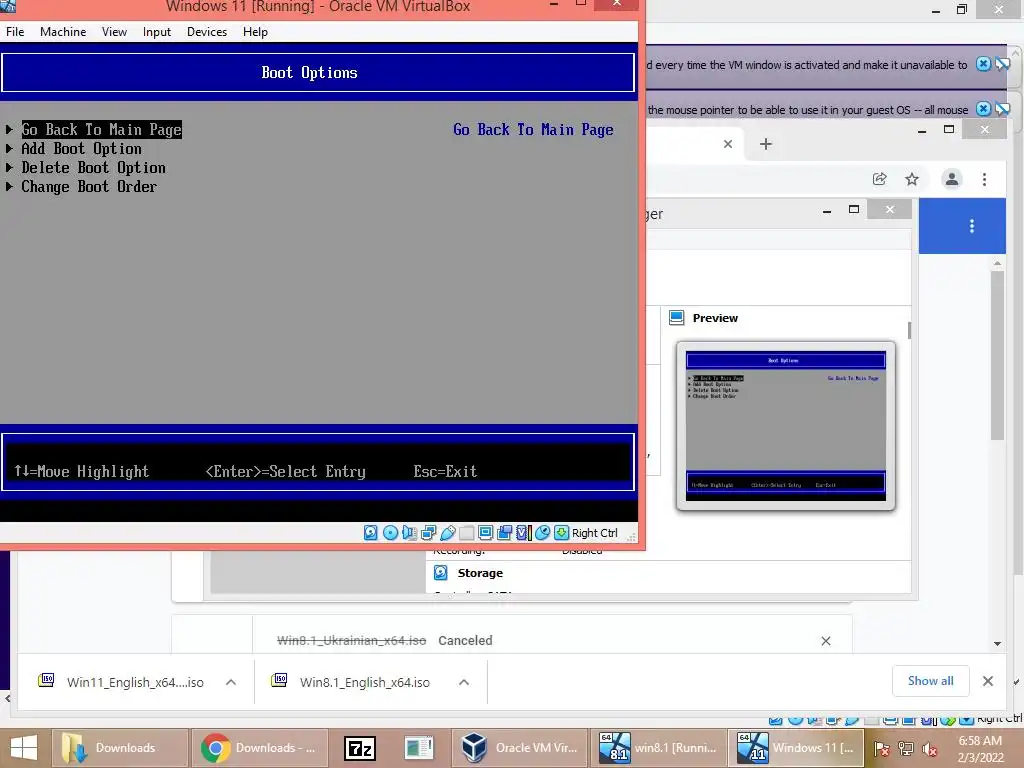Image resolution: width=1024 pixels, height=768 pixels.
Task: Switch to win8.1 Running VM taskbar item
Action: [x=658, y=748]
